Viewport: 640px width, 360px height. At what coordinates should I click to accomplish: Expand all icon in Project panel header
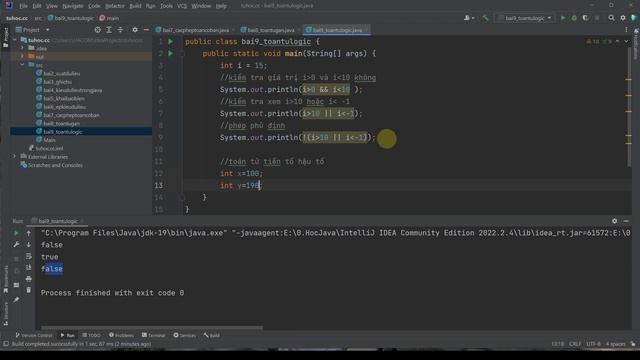tap(109, 30)
